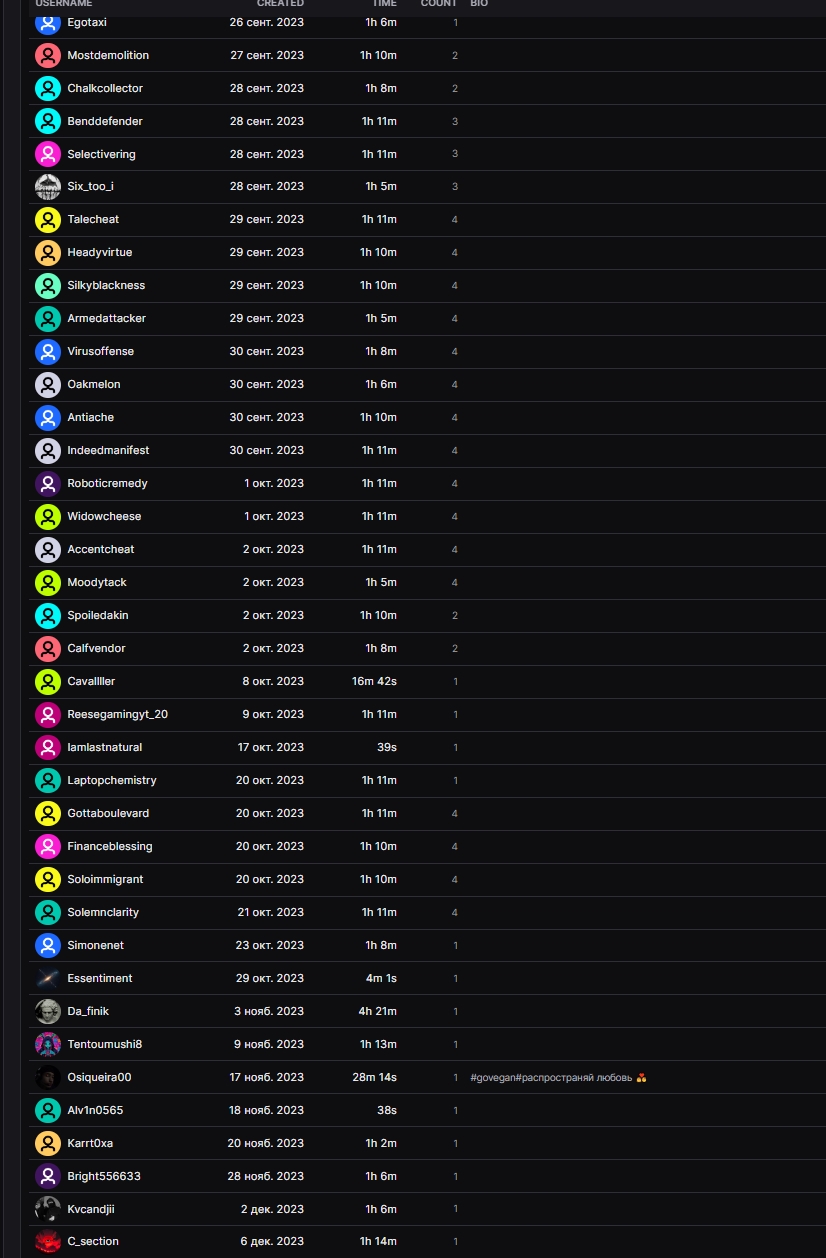The image size is (826, 1258).
Task: Click the avatar icon of Mostdemolition
Action: click(48, 55)
